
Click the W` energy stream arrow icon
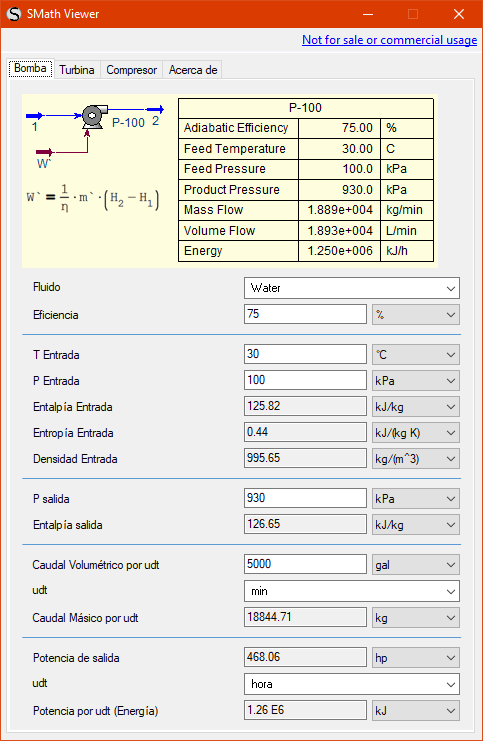(x=45, y=152)
